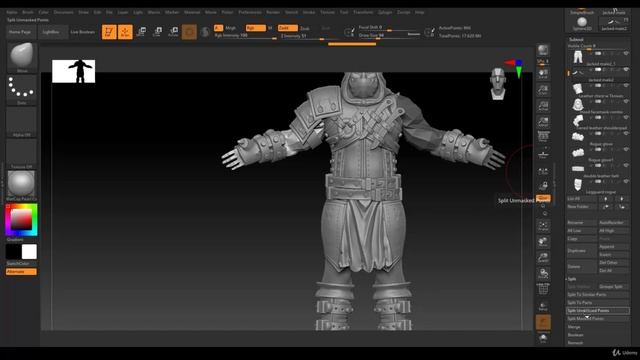Click the Rotate view icon in right shelf
Screen dimensions: 640x360
[x=543, y=273]
